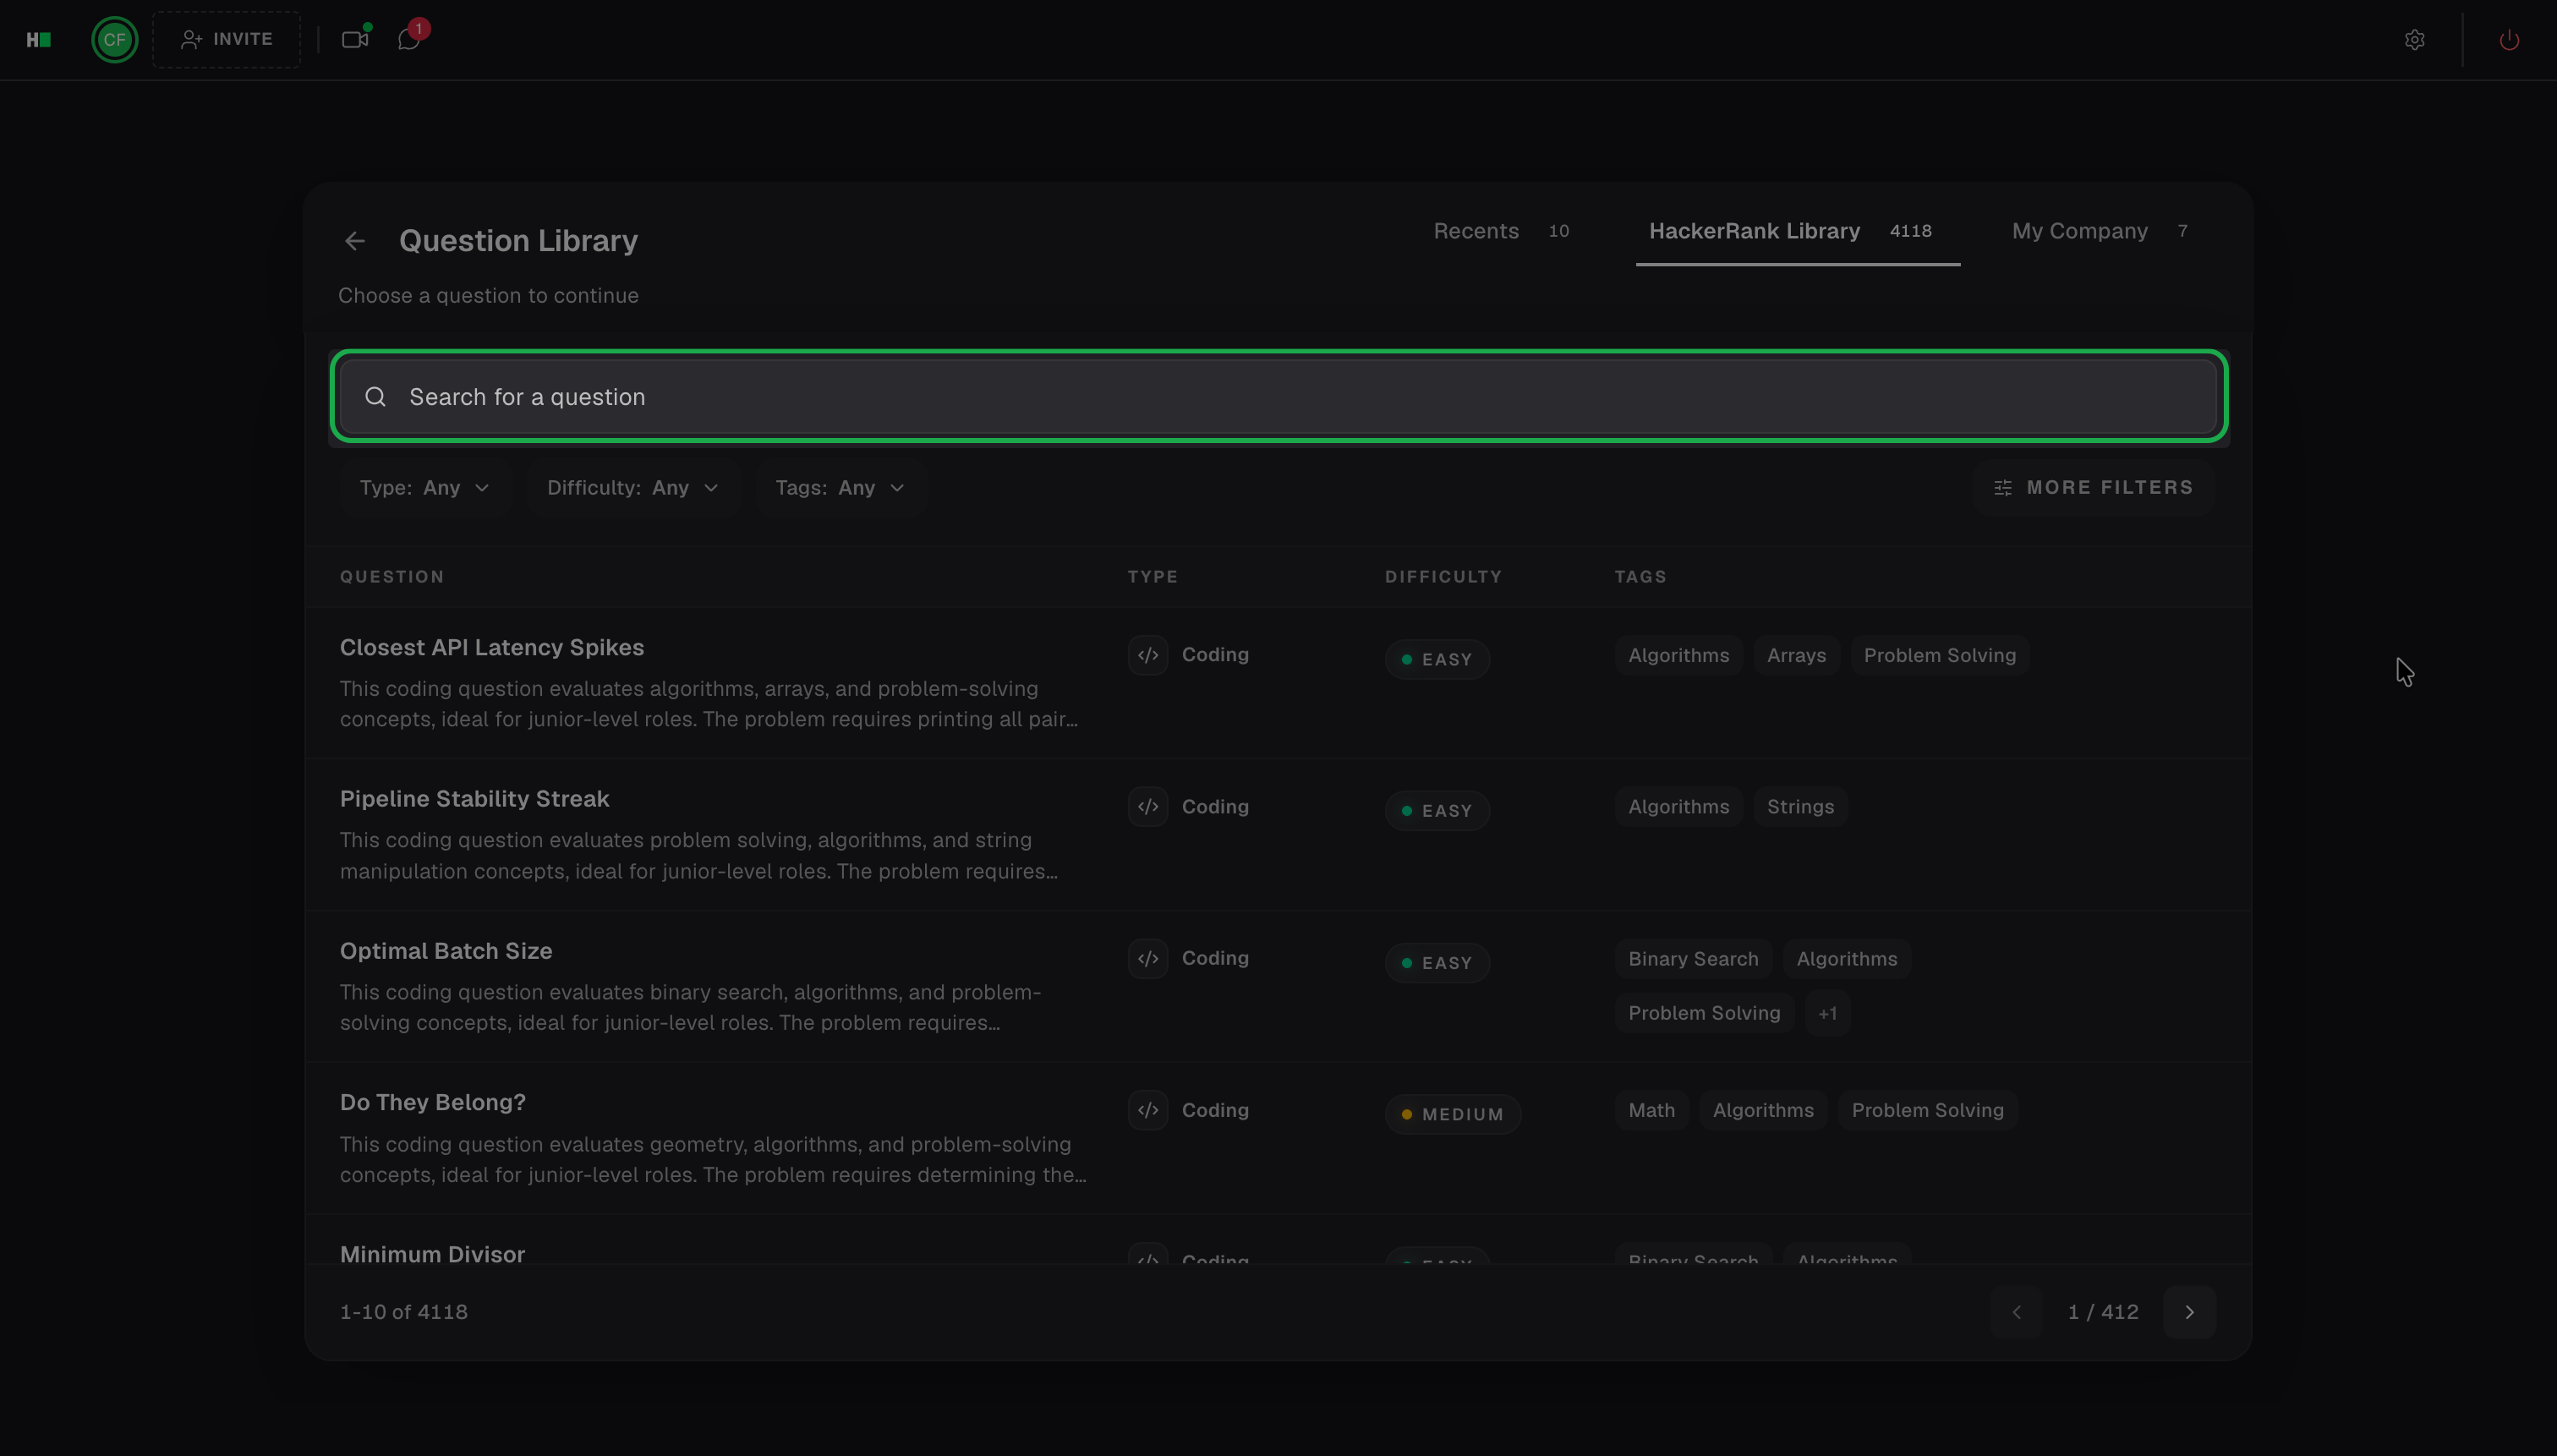This screenshot has width=2557, height=1456.
Task: Click coding icon for Optimal Batch Size
Action: click(x=1148, y=959)
